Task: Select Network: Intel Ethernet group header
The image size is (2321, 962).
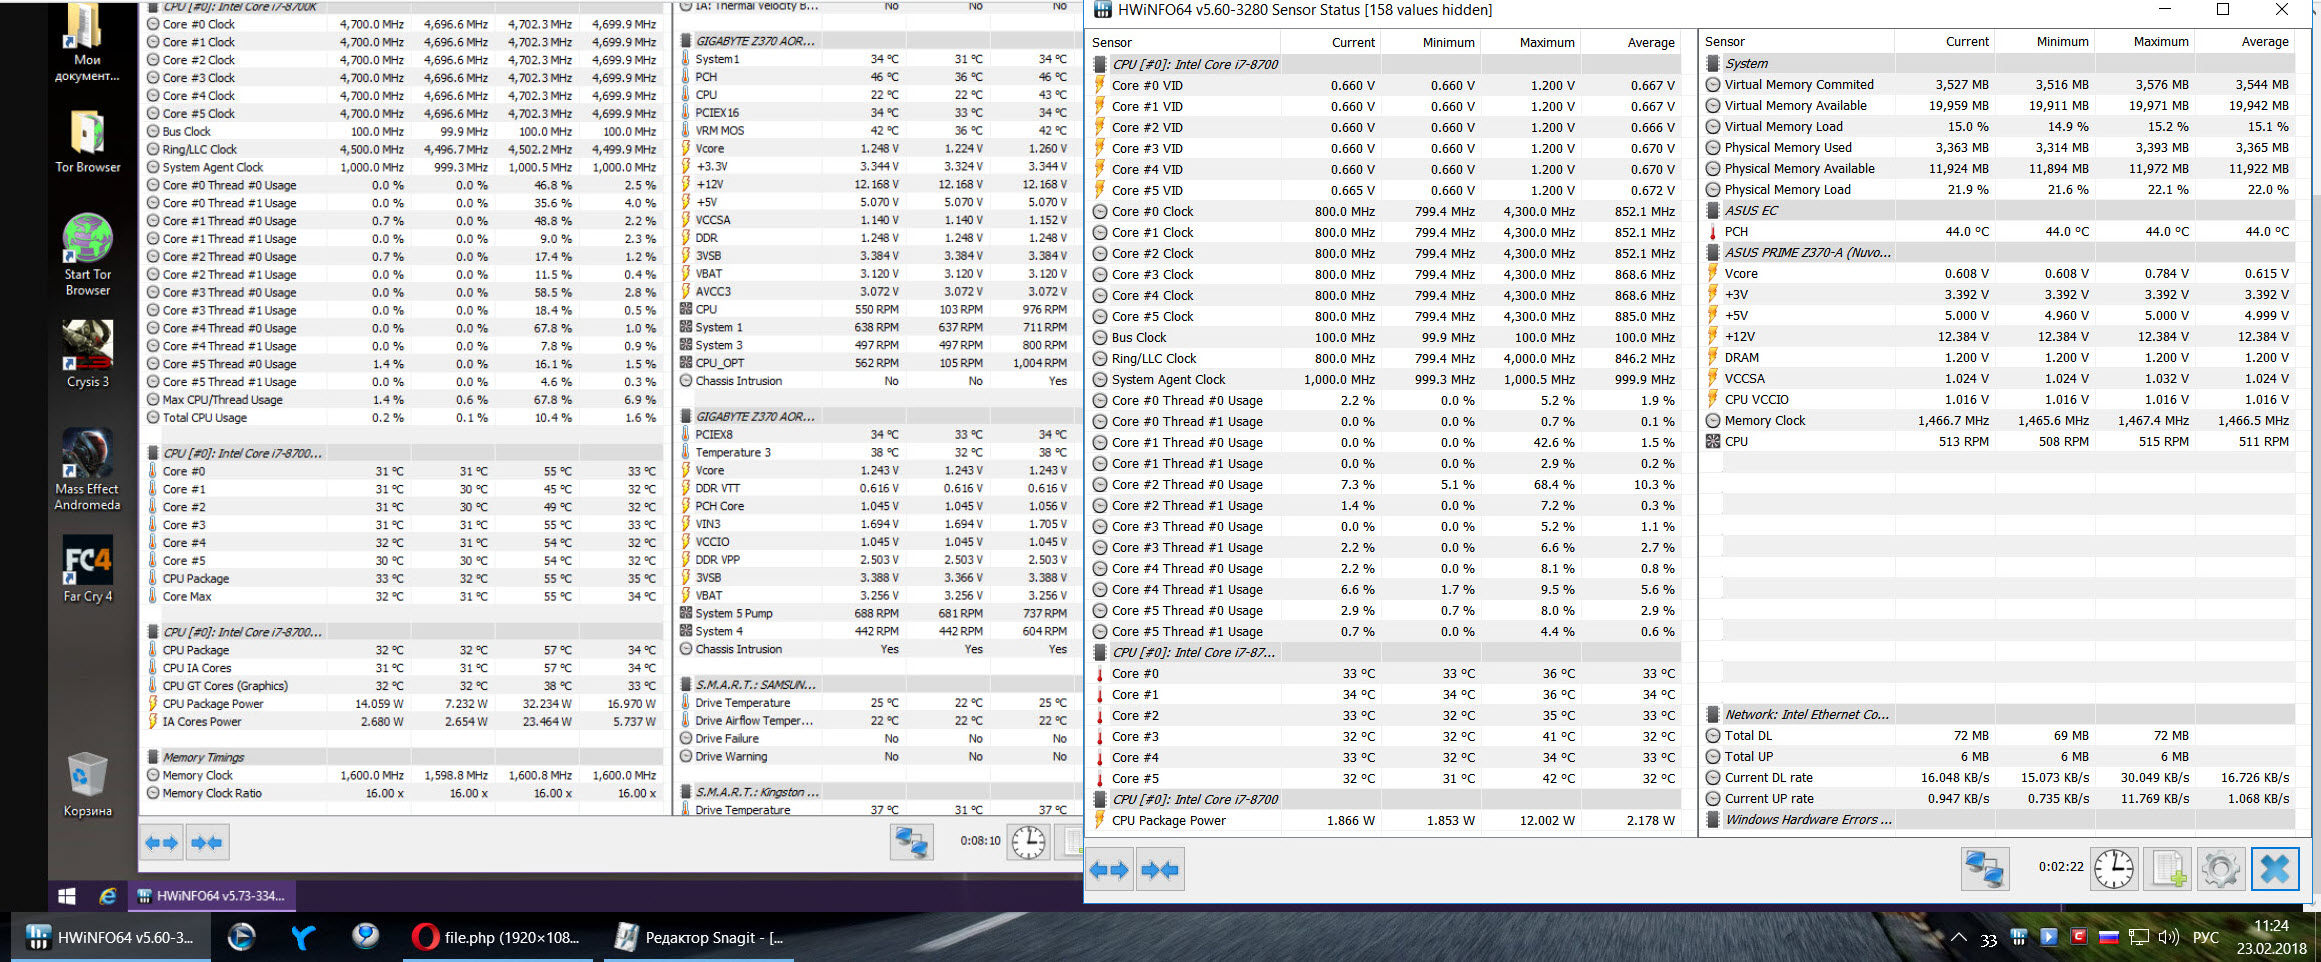Action: pyautogui.click(x=2000, y=714)
